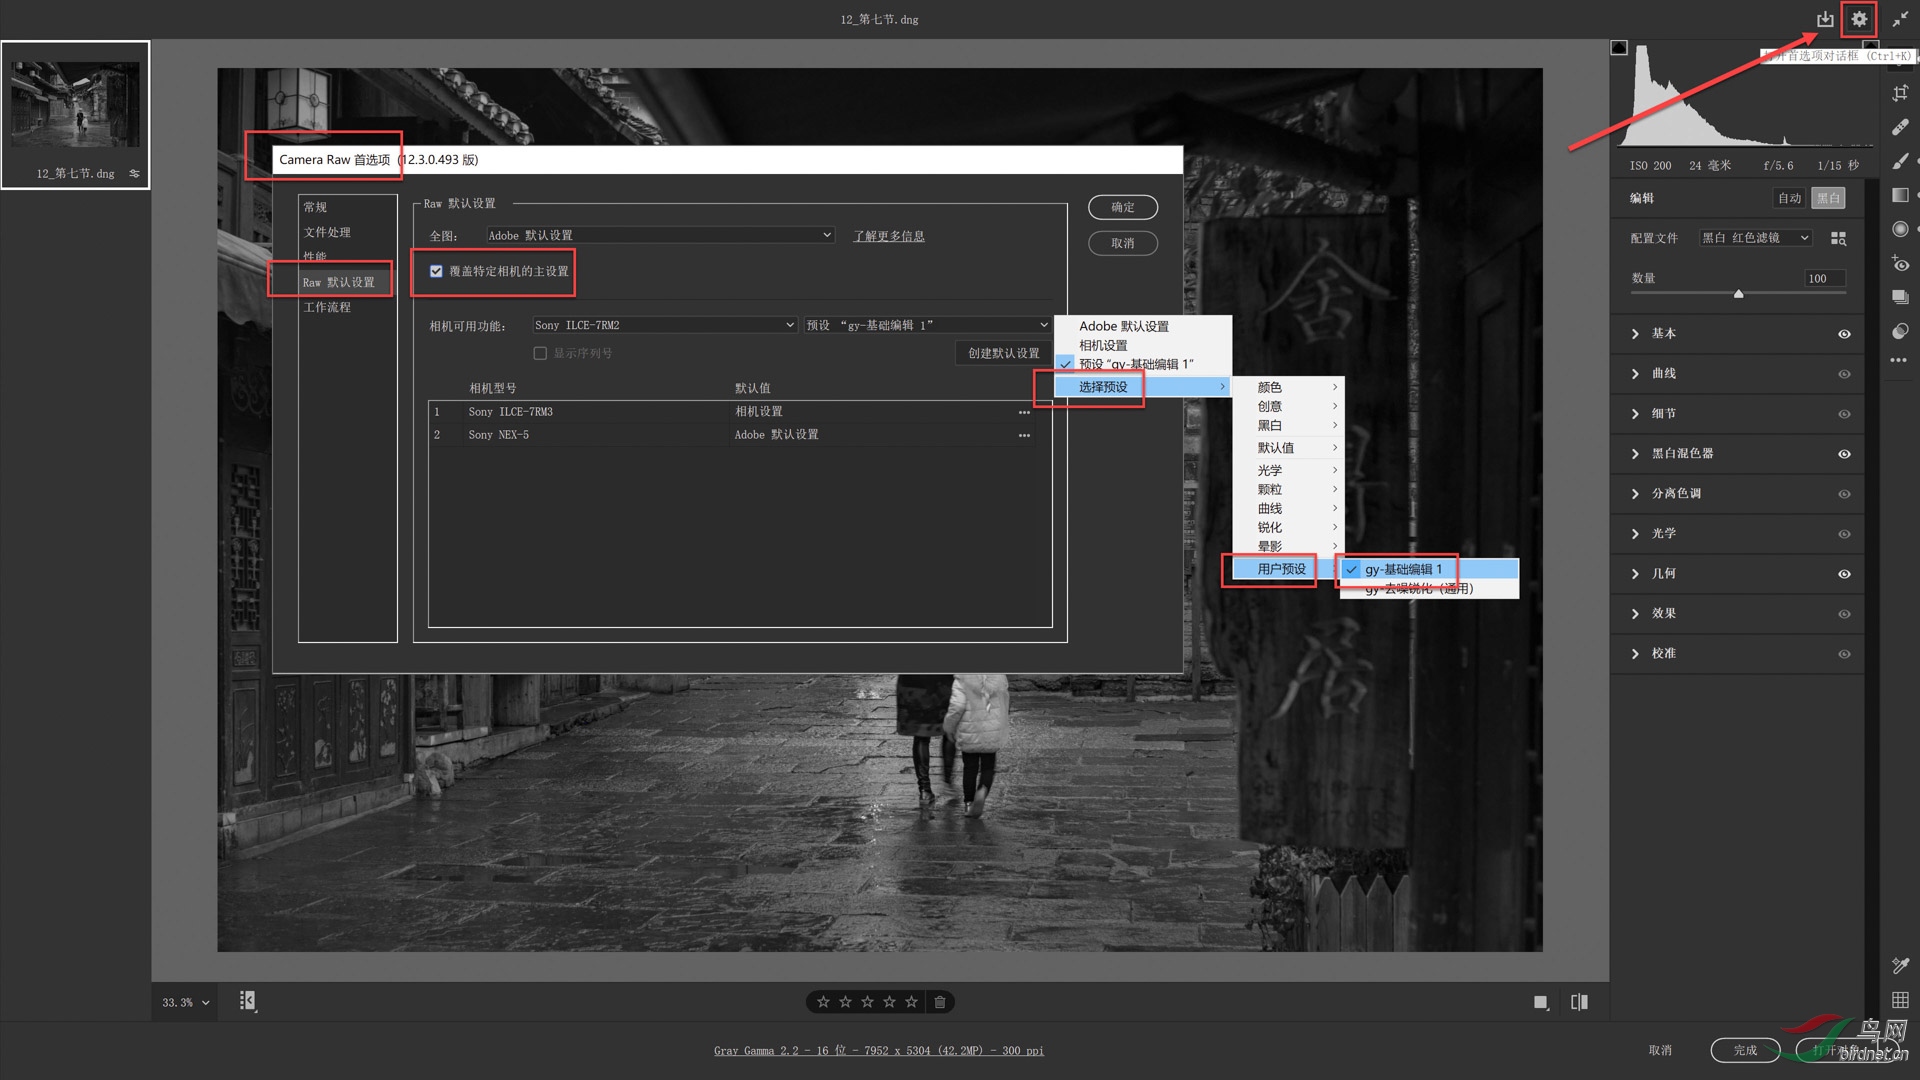Uncheck 覆盖特定相机的主设置 checkbox
1920x1080 pixels.
pos(436,271)
